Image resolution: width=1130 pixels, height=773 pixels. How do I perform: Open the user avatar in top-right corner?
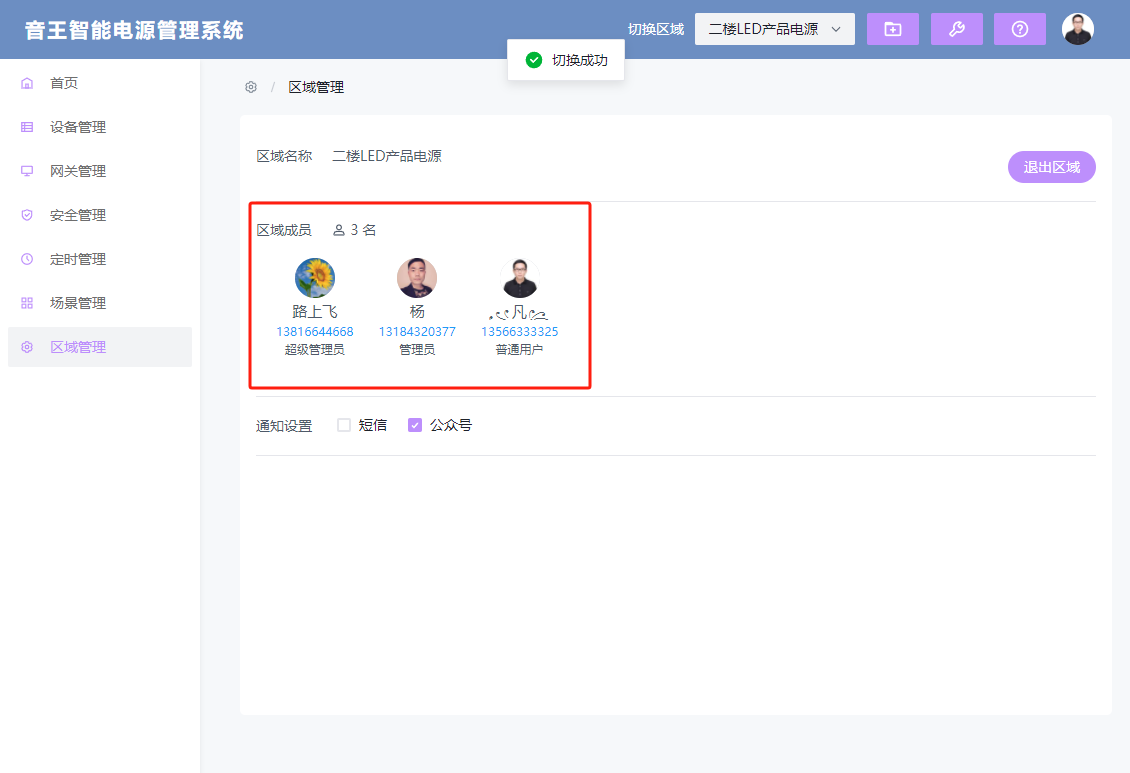(x=1077, y=29)
